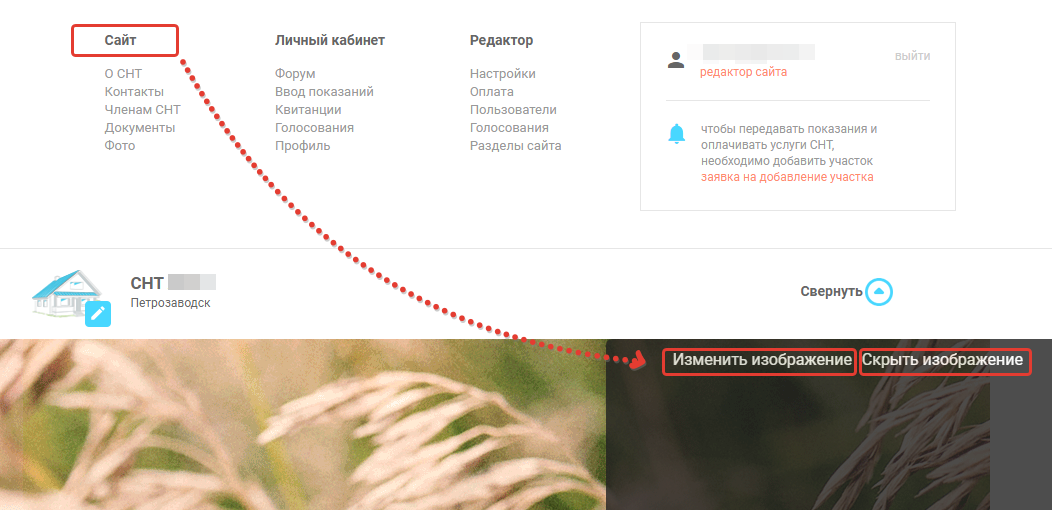The height and width of the screenshot is (510, 1052).
Task: Click the blue notification bell icon
Action: tap(677, 134)
